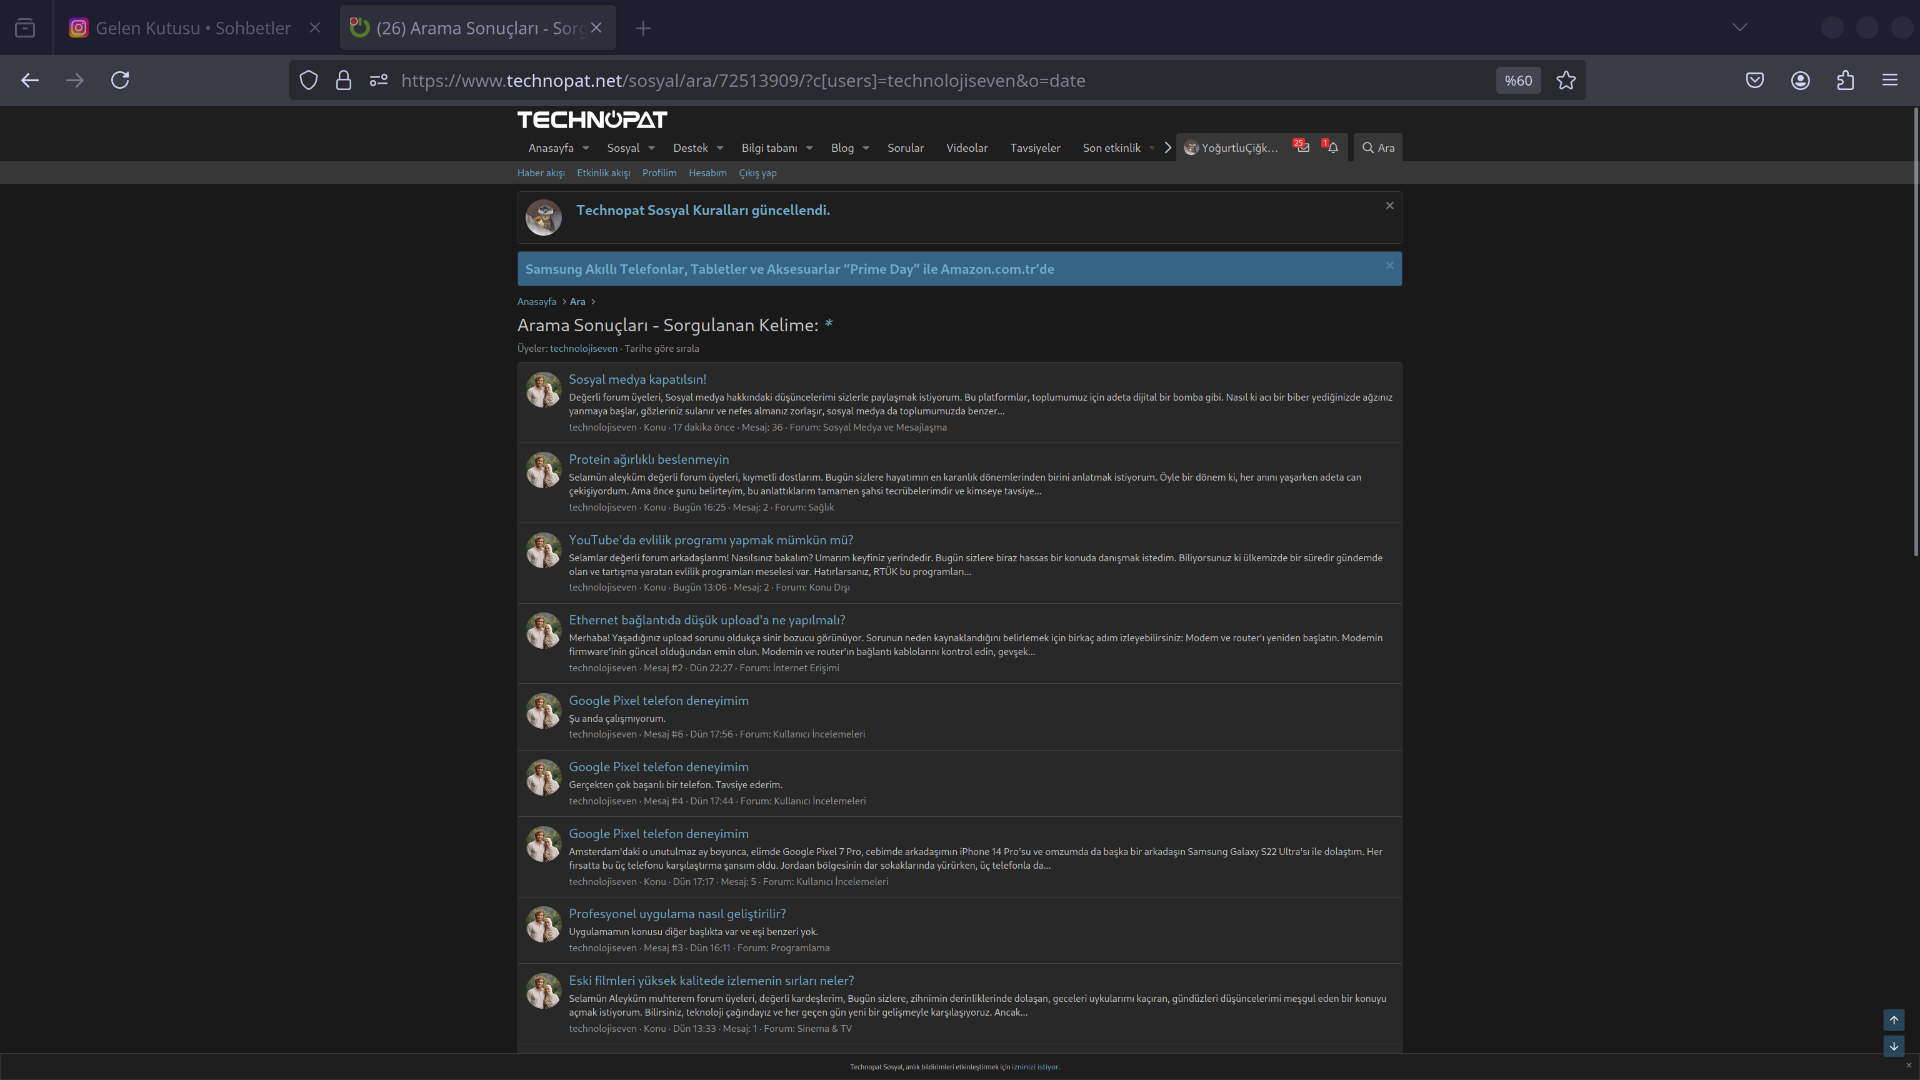Dismiss the Samsung Prime Day notice

coord(1389,265)
